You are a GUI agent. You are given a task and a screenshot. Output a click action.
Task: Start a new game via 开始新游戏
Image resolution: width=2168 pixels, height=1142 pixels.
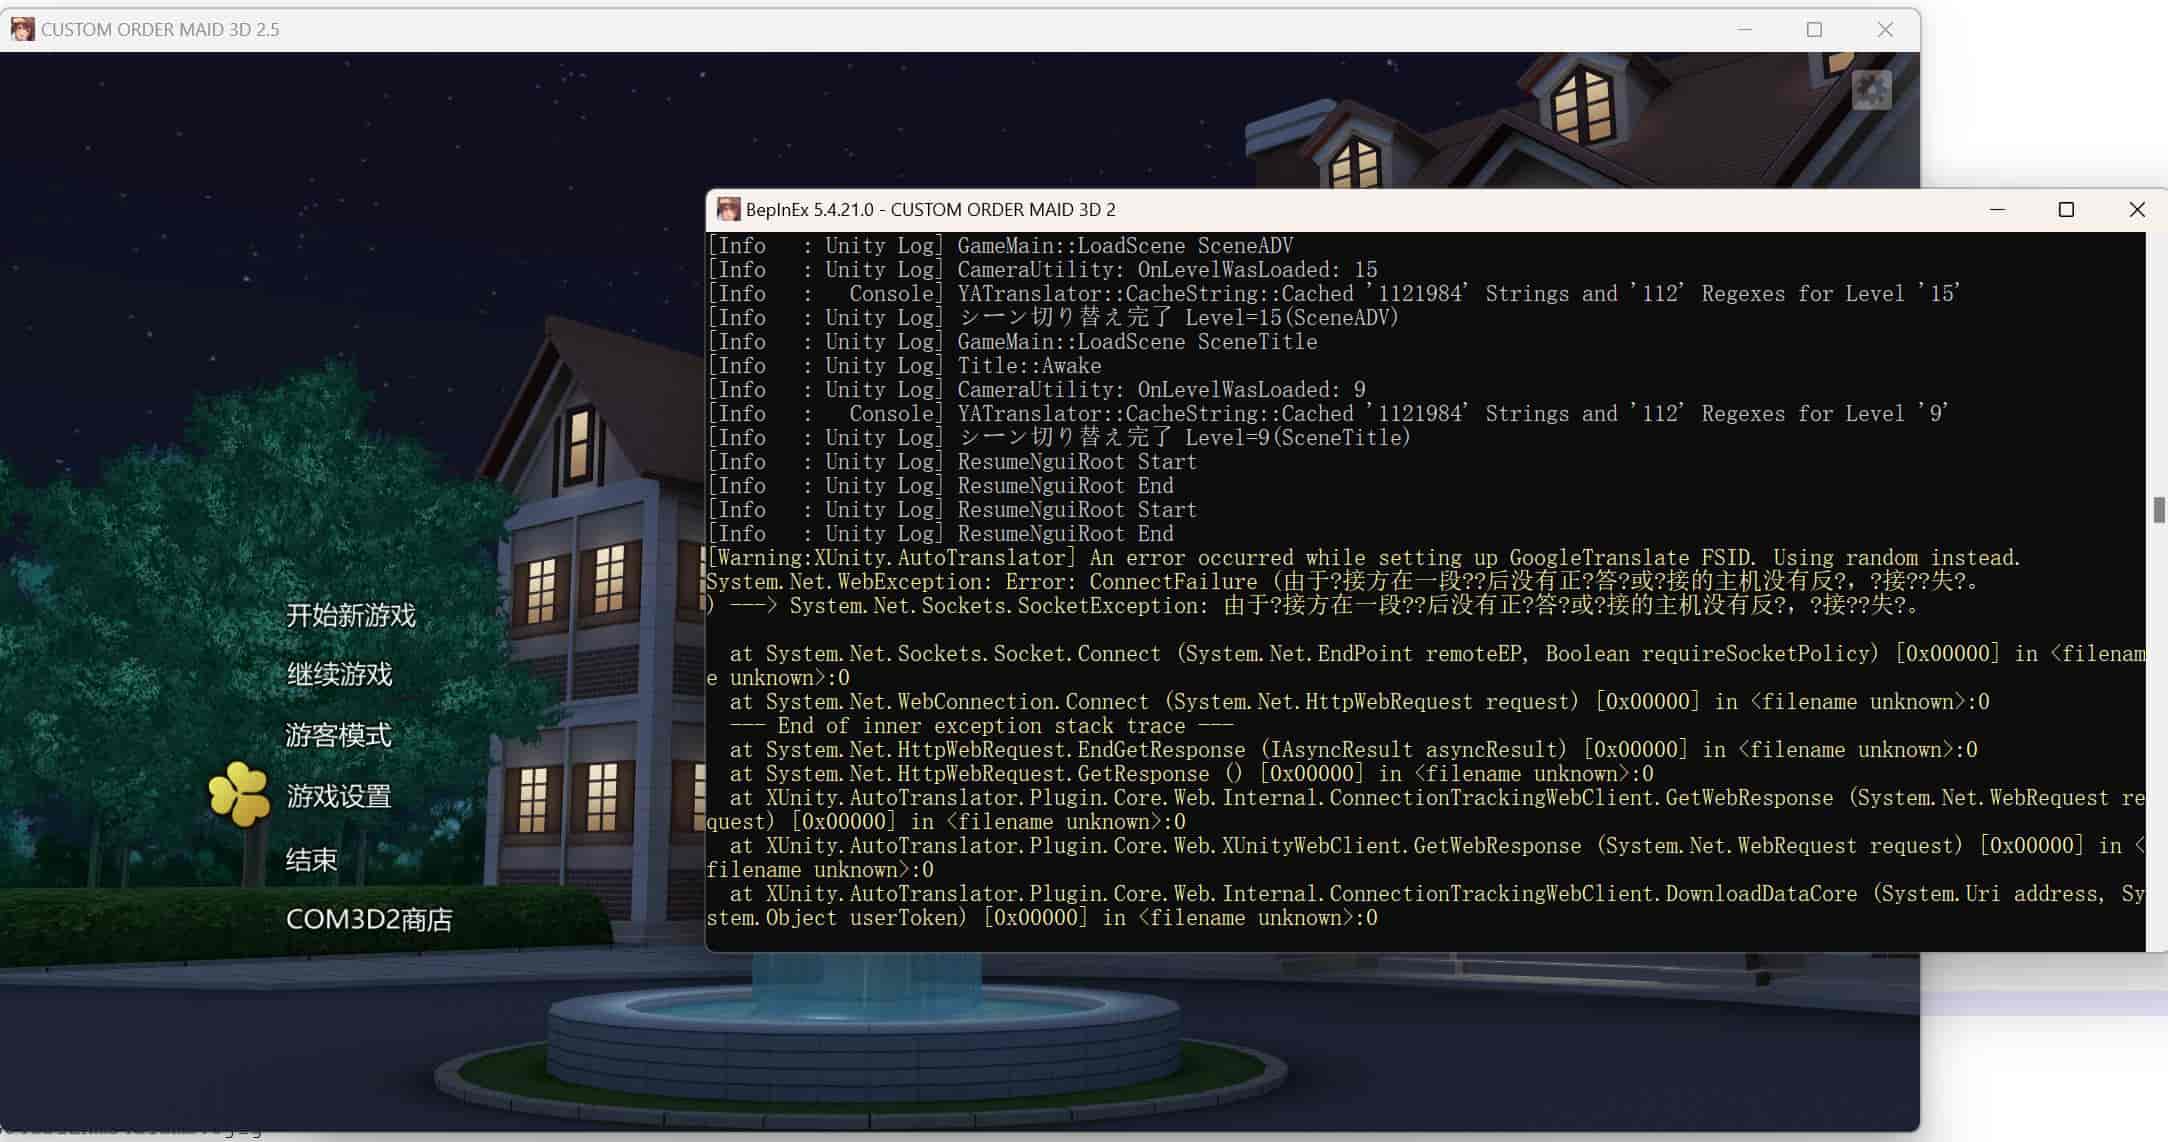click(350, 615)
